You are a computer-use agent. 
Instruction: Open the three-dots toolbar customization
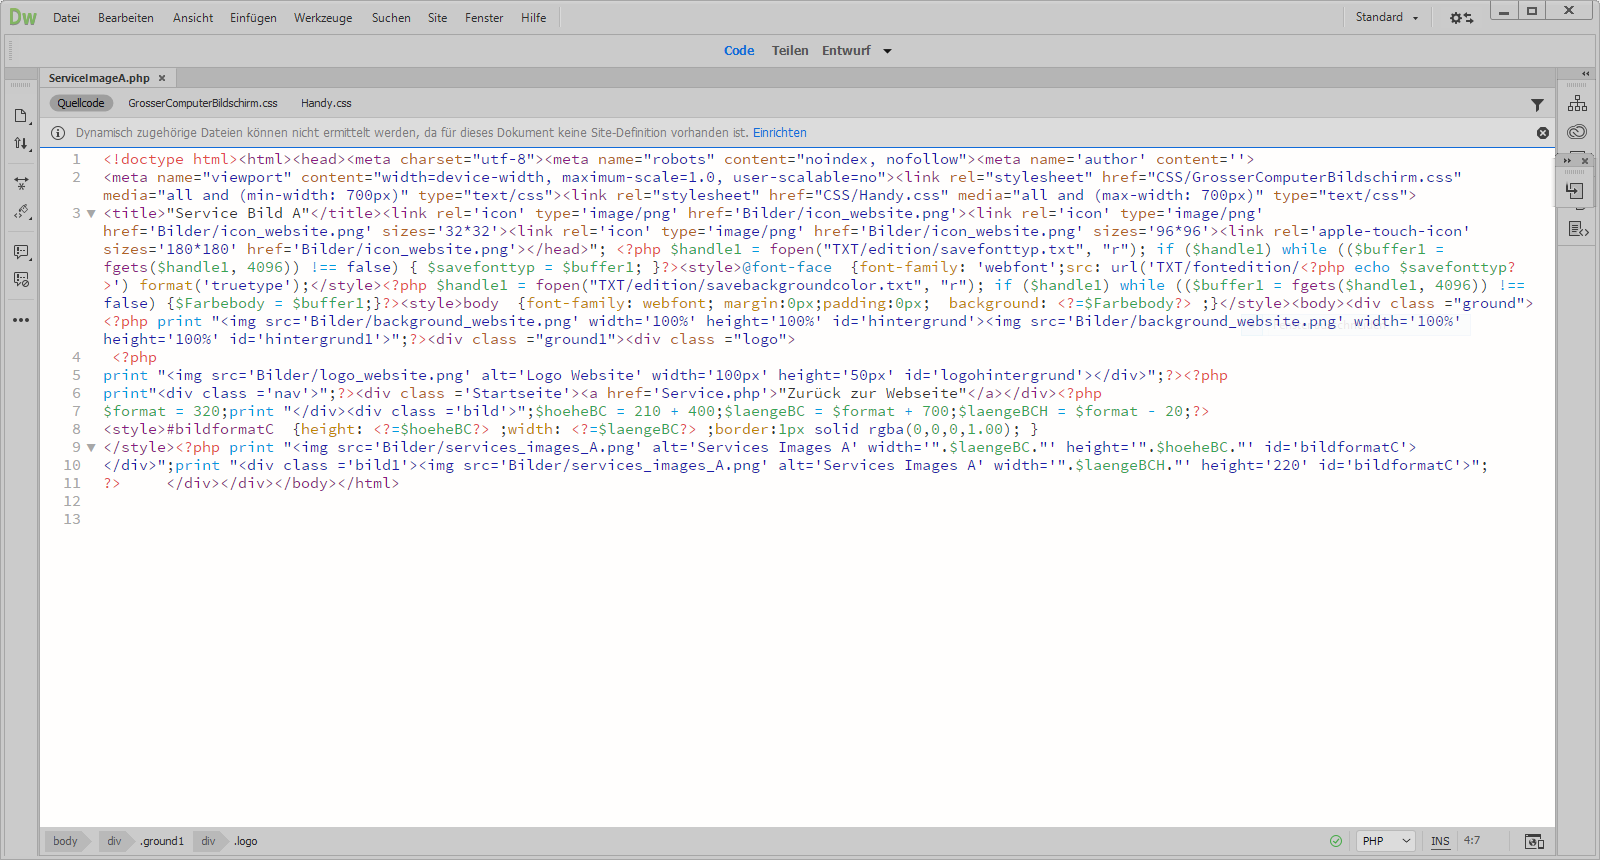point(21,320)
